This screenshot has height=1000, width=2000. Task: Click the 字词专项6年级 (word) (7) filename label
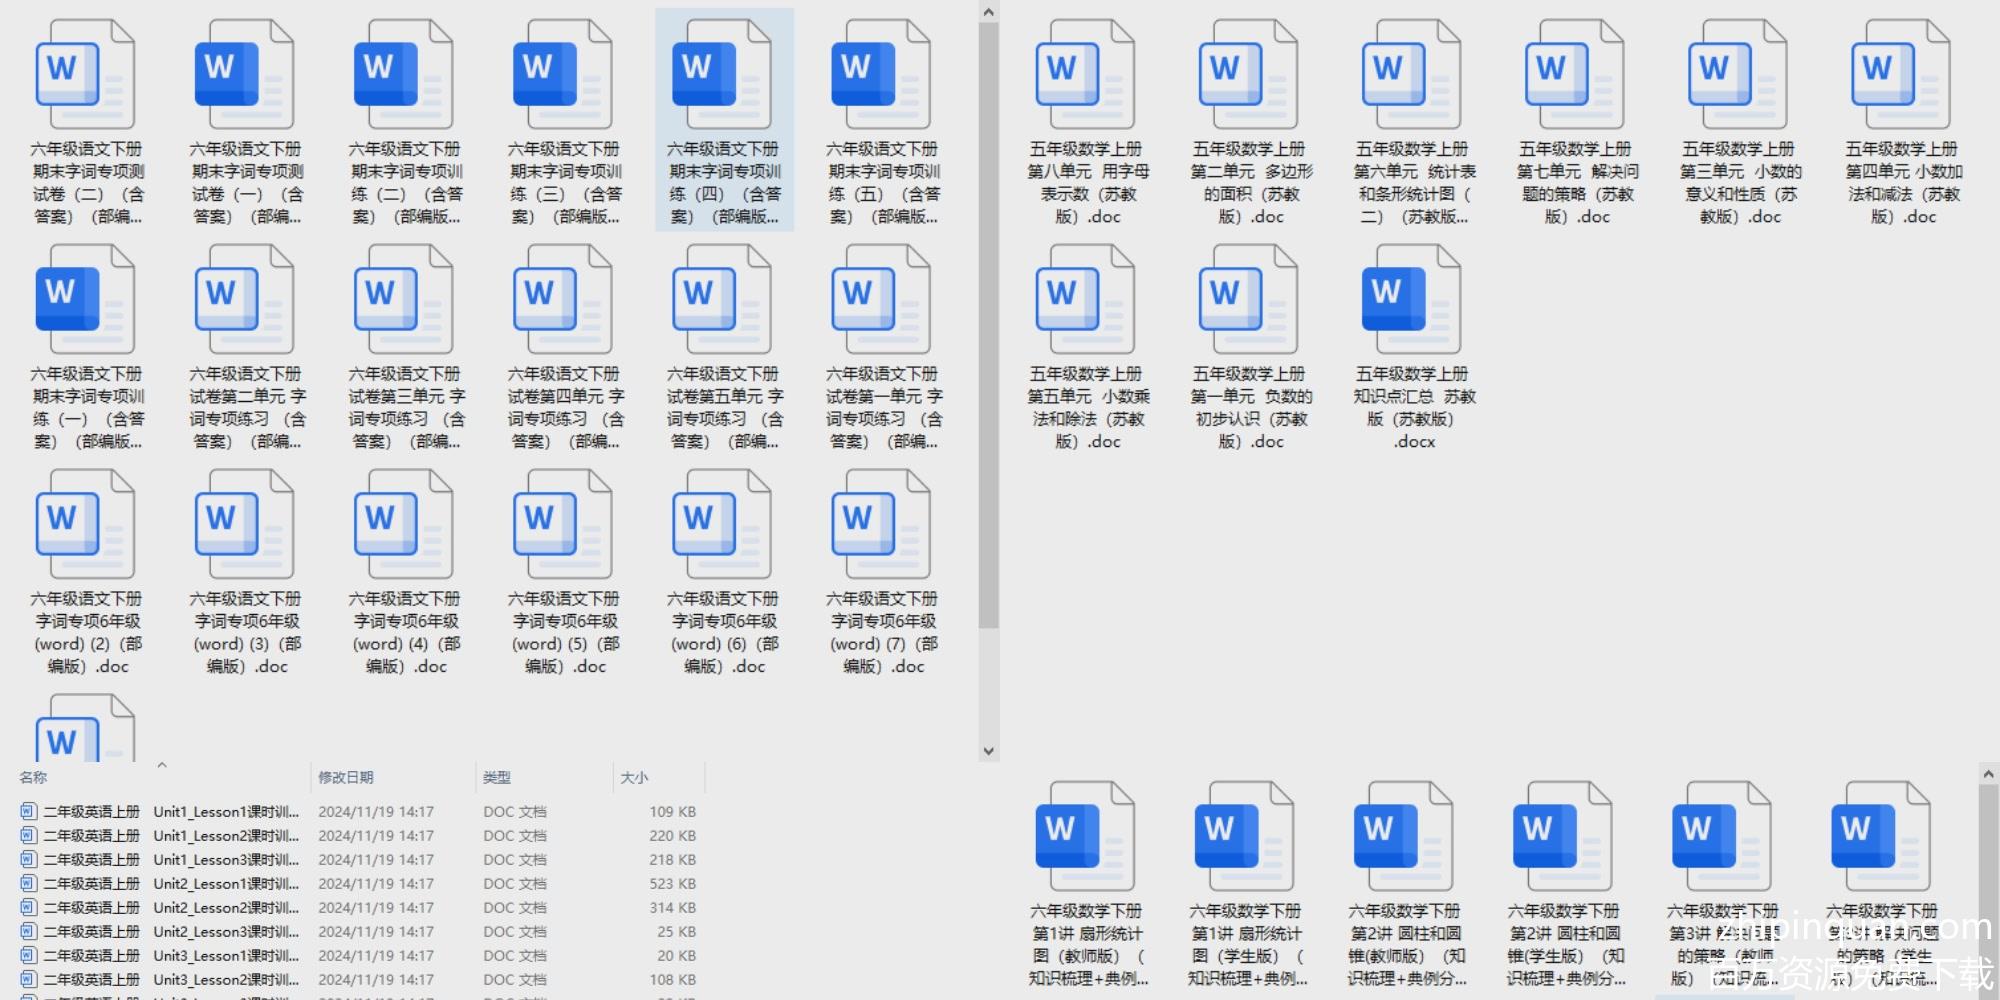(883, 632)
